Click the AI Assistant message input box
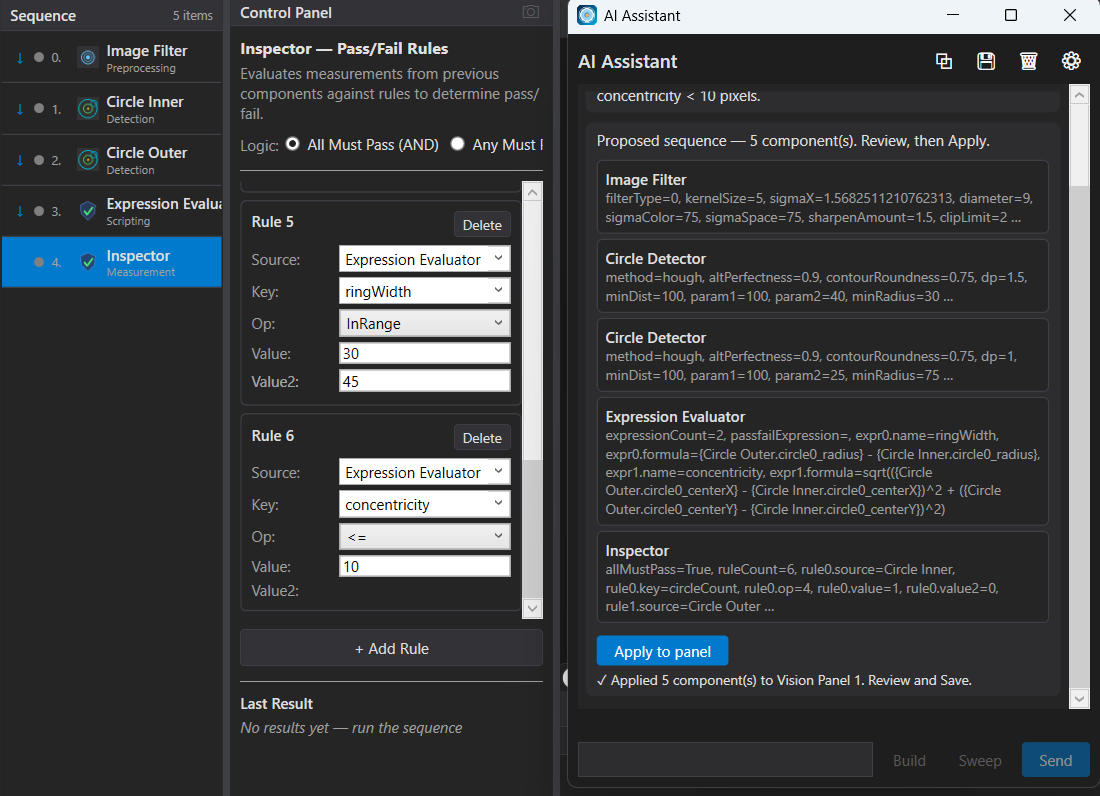This screenshot has width=1100, height=796. point(725,760)
